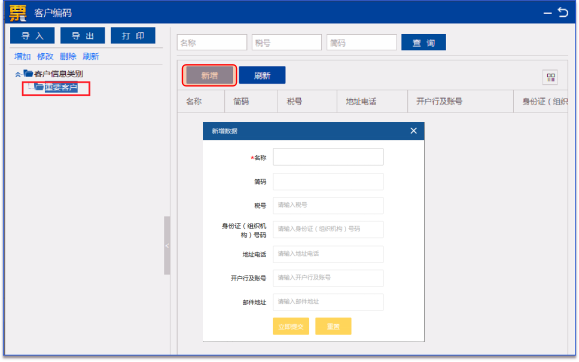Screen dimensions: 579x362
Task: Click the 身份证(组织机构)号码 input field
Action: point(328,229)
